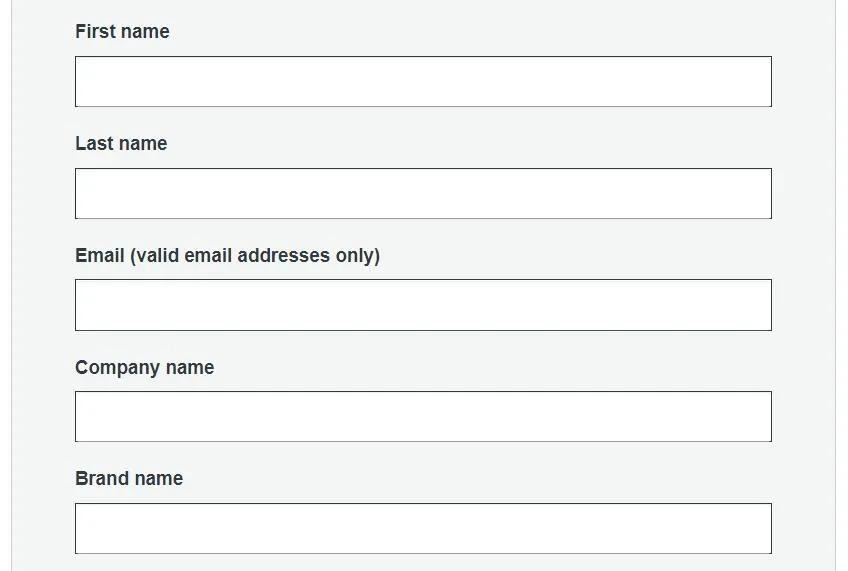Place cursor in the topmost text box
848x571 pixels.
pos(423,82)
